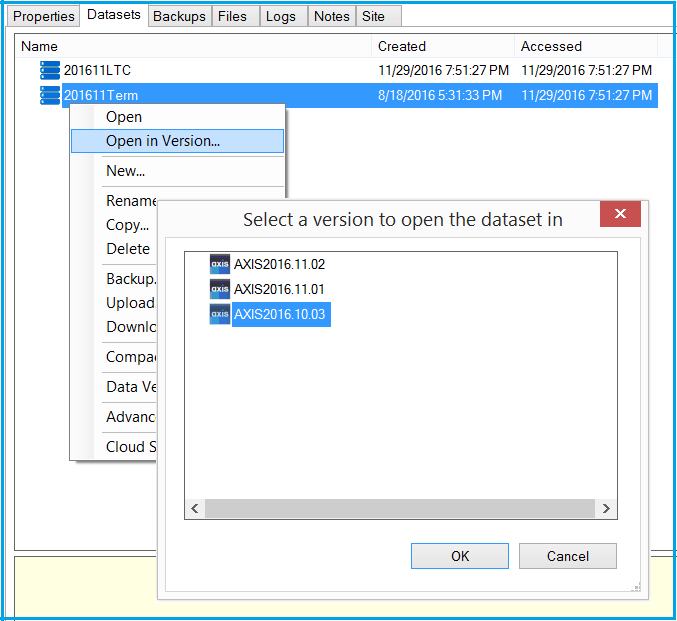Open the Notes tab

[x=332, y=16]
